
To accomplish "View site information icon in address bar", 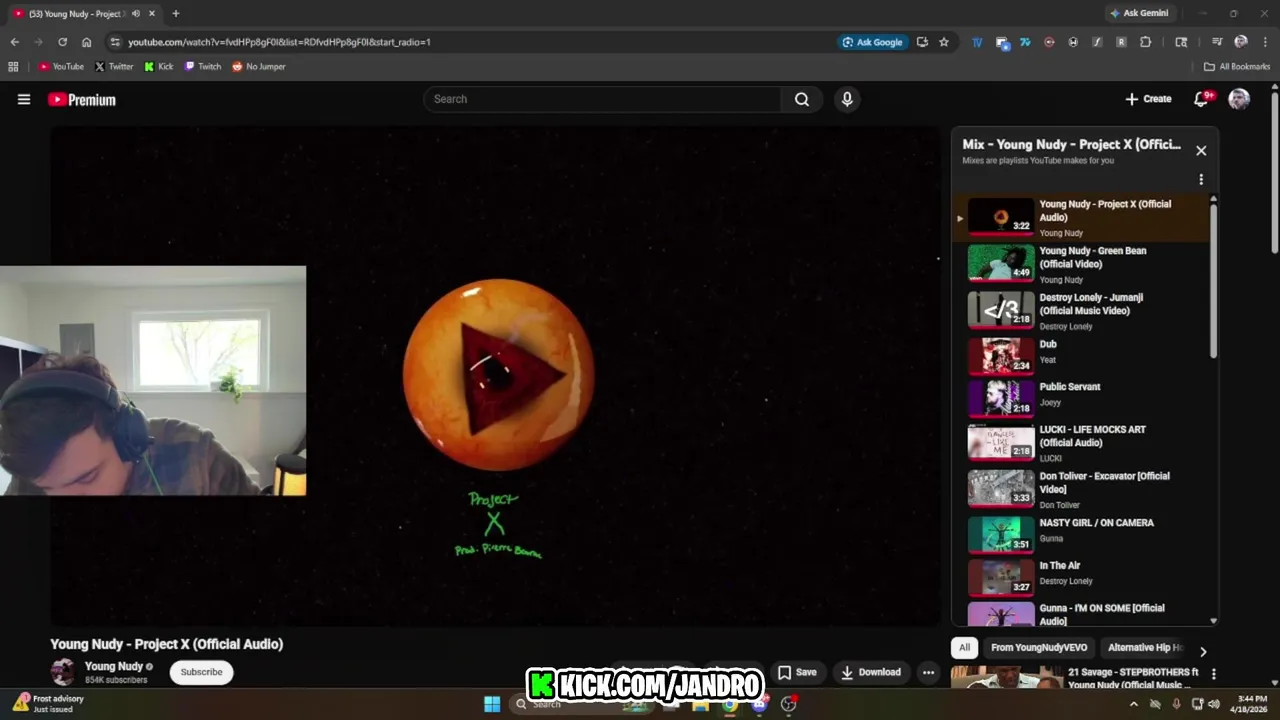I will 115,42.
